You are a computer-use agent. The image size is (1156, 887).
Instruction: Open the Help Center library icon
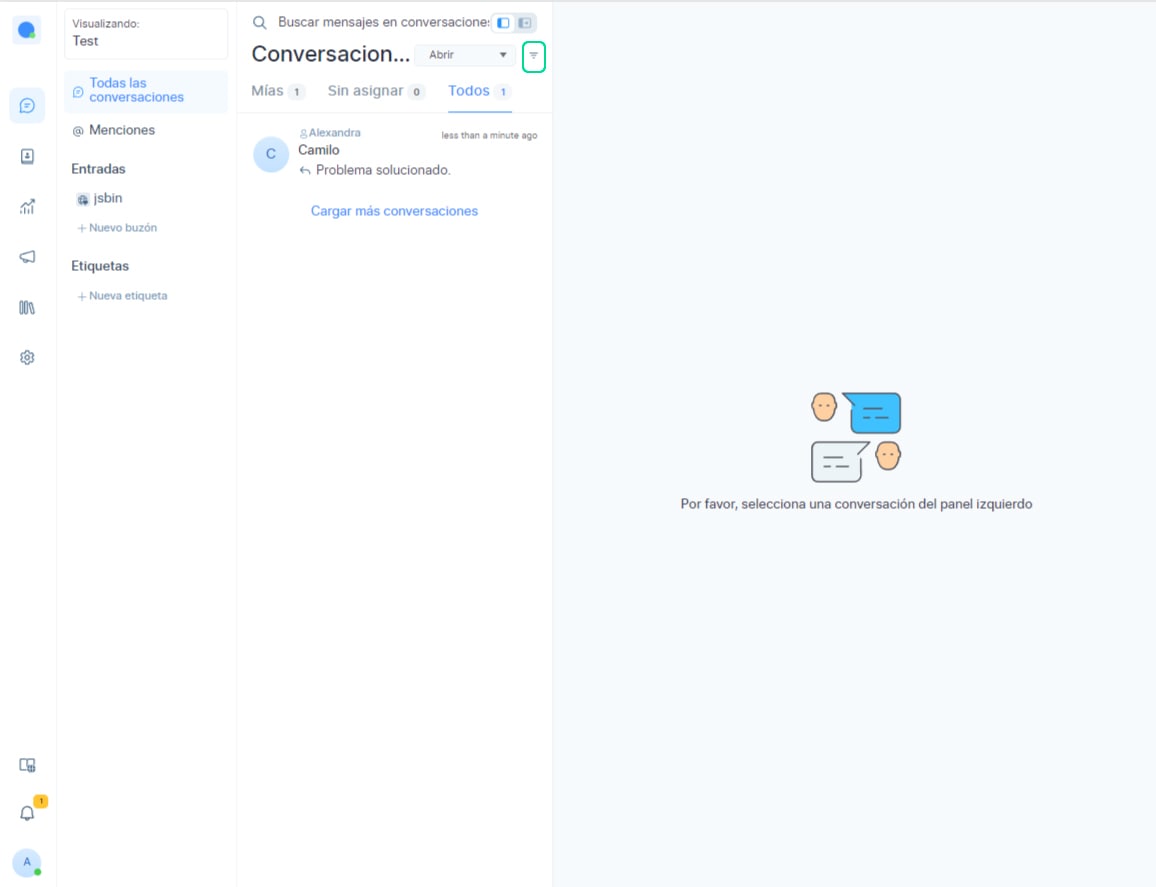(27, 308)
